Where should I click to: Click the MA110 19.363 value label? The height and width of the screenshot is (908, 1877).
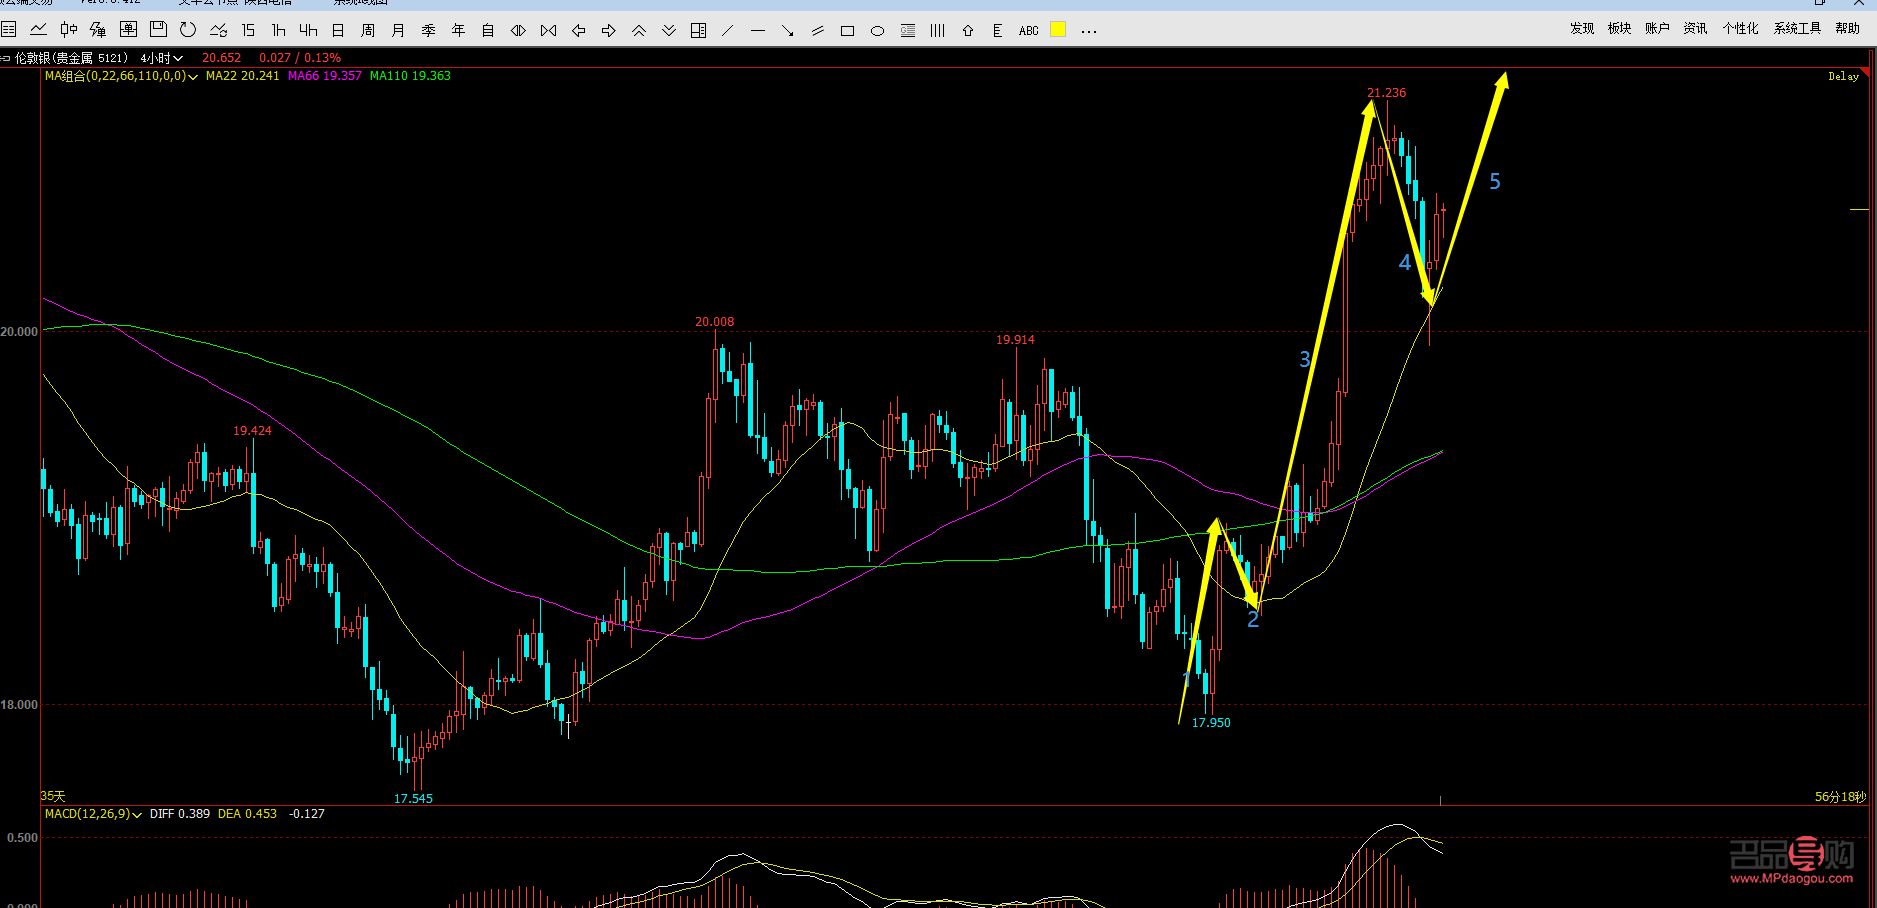point(410,76)
